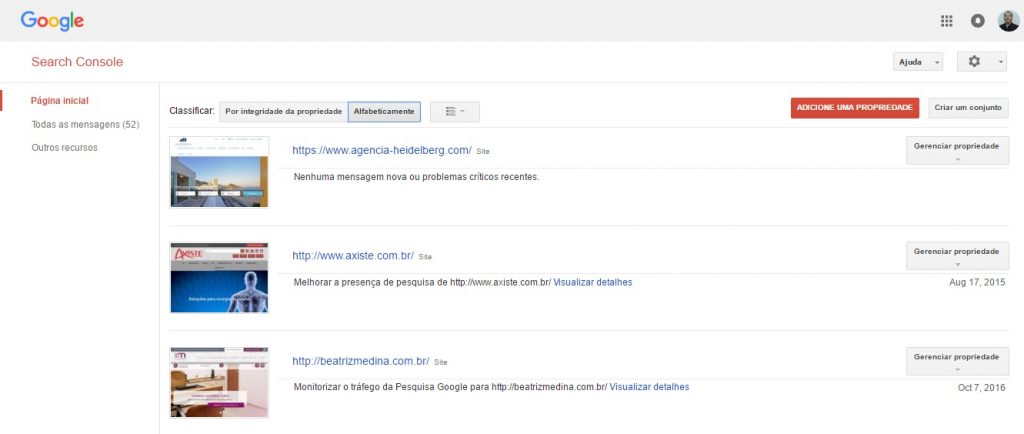Image resolution: width=1024 pixels, height=434 pixels.
Task: Open https://www.agencia-heidelberg.com/ property link
Action: (382, 150)
